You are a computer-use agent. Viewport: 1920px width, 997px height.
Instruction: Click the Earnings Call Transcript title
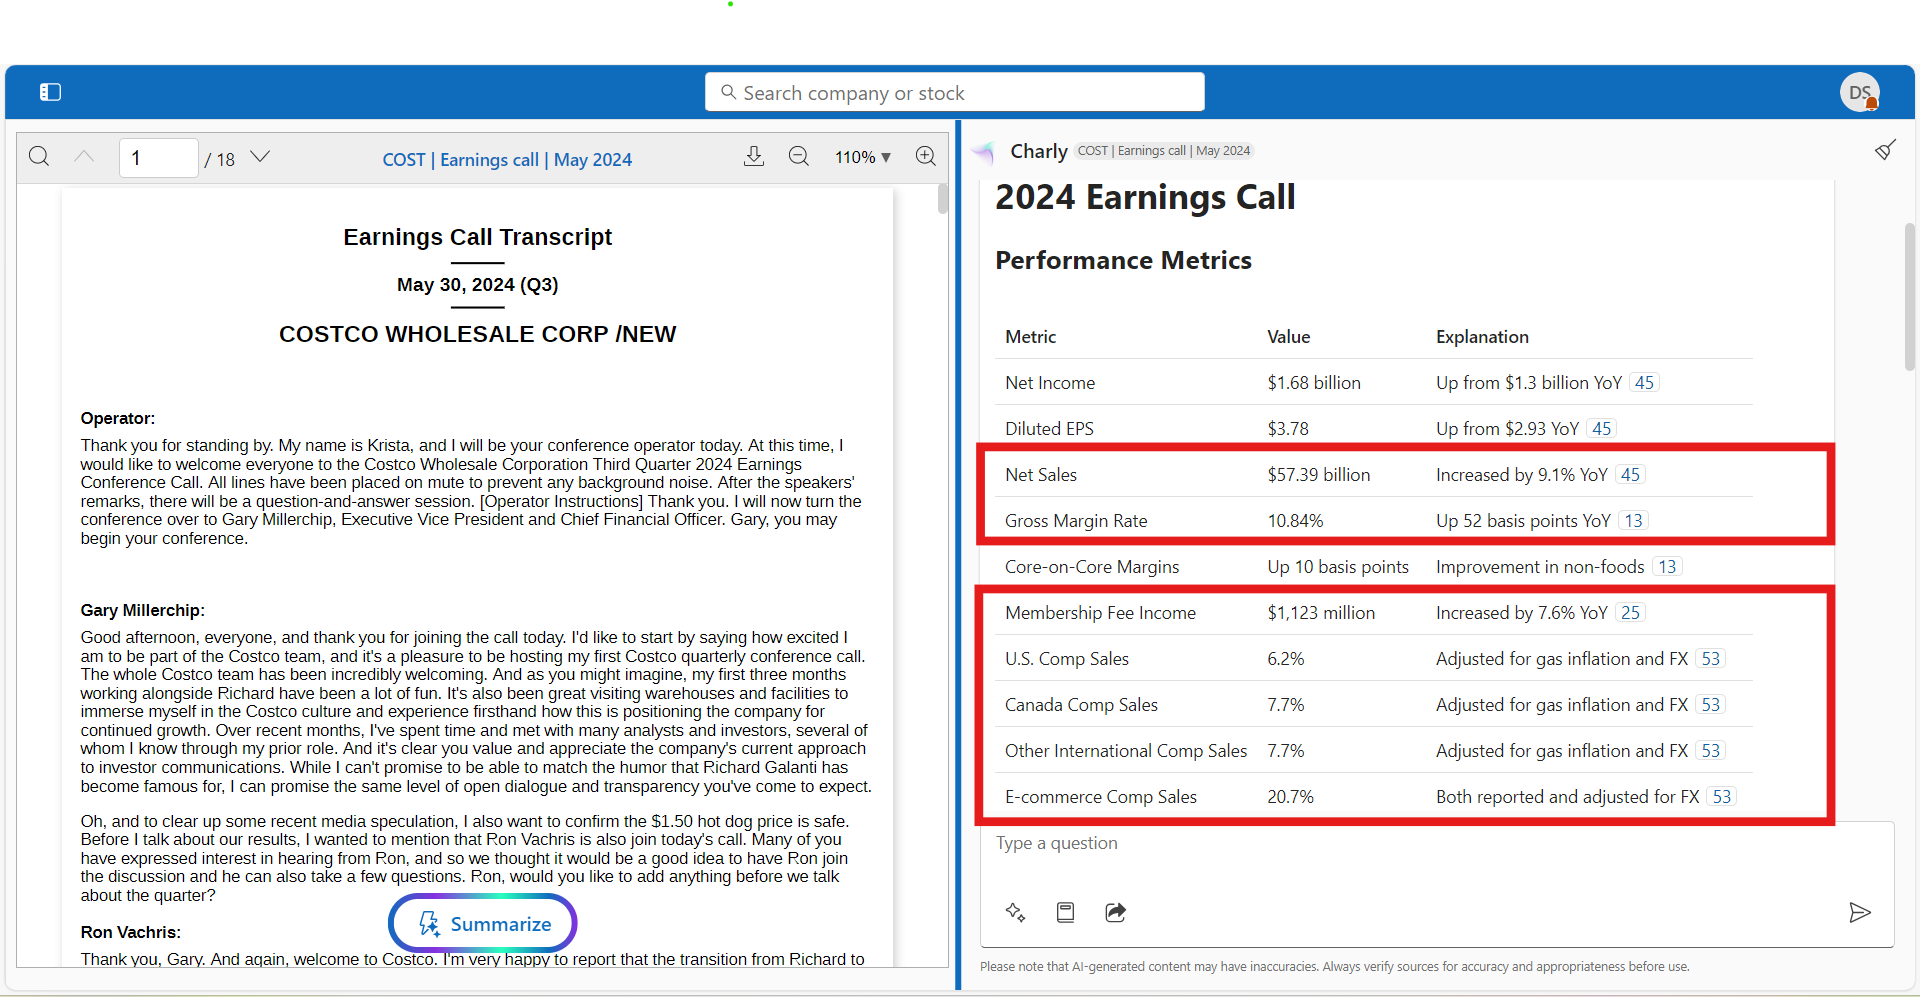click(477, 237)
